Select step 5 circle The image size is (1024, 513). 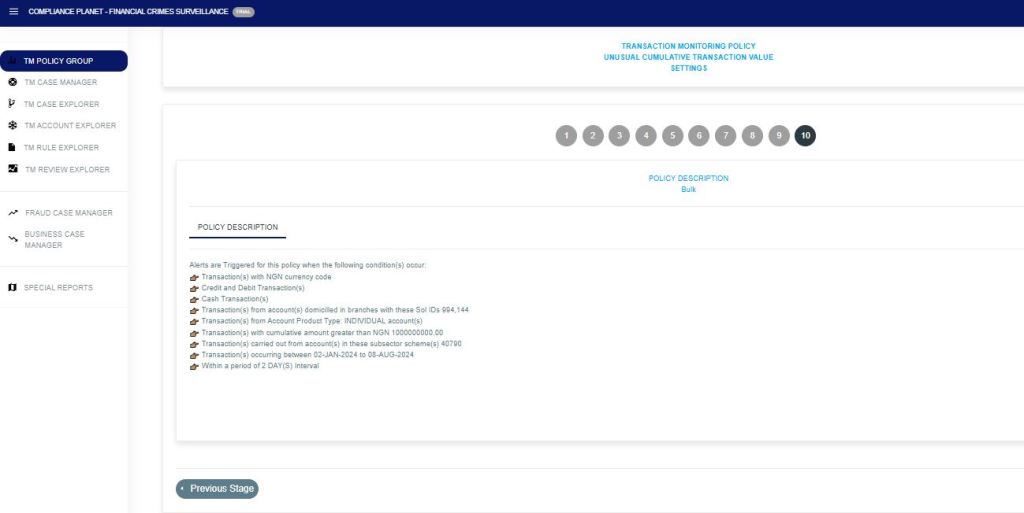coord(672,136)
